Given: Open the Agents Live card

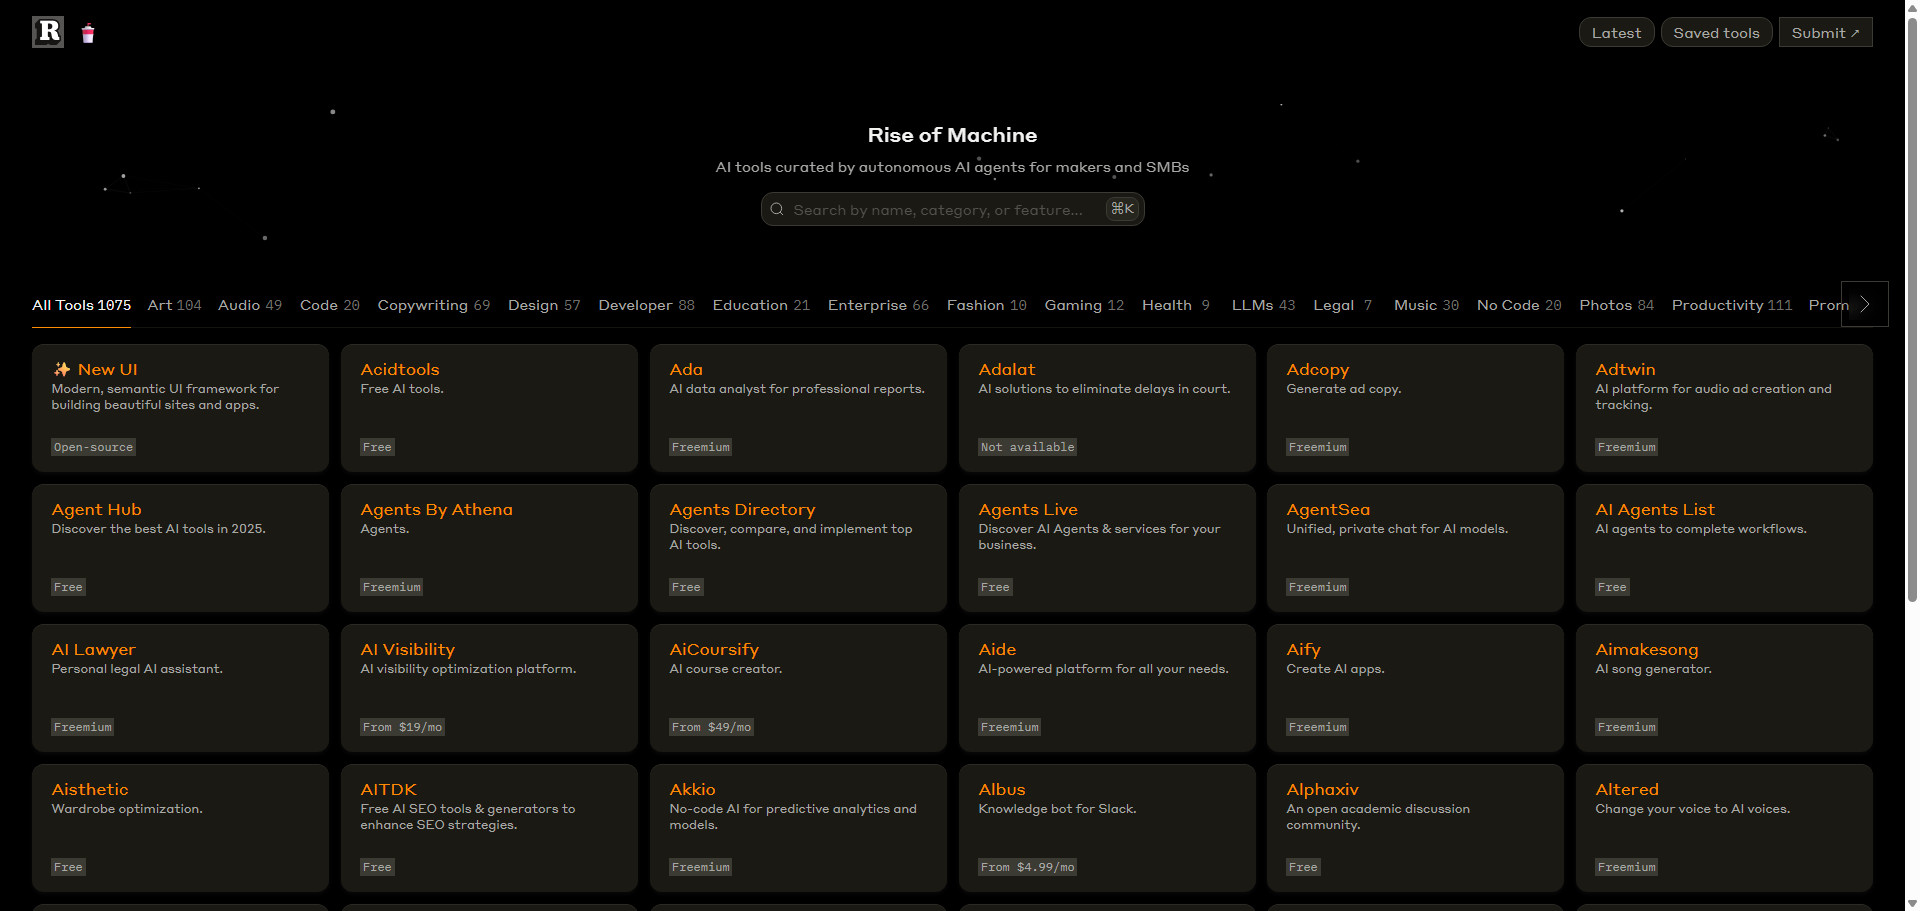Looking at the screenshot, I should pos(1107,548).
